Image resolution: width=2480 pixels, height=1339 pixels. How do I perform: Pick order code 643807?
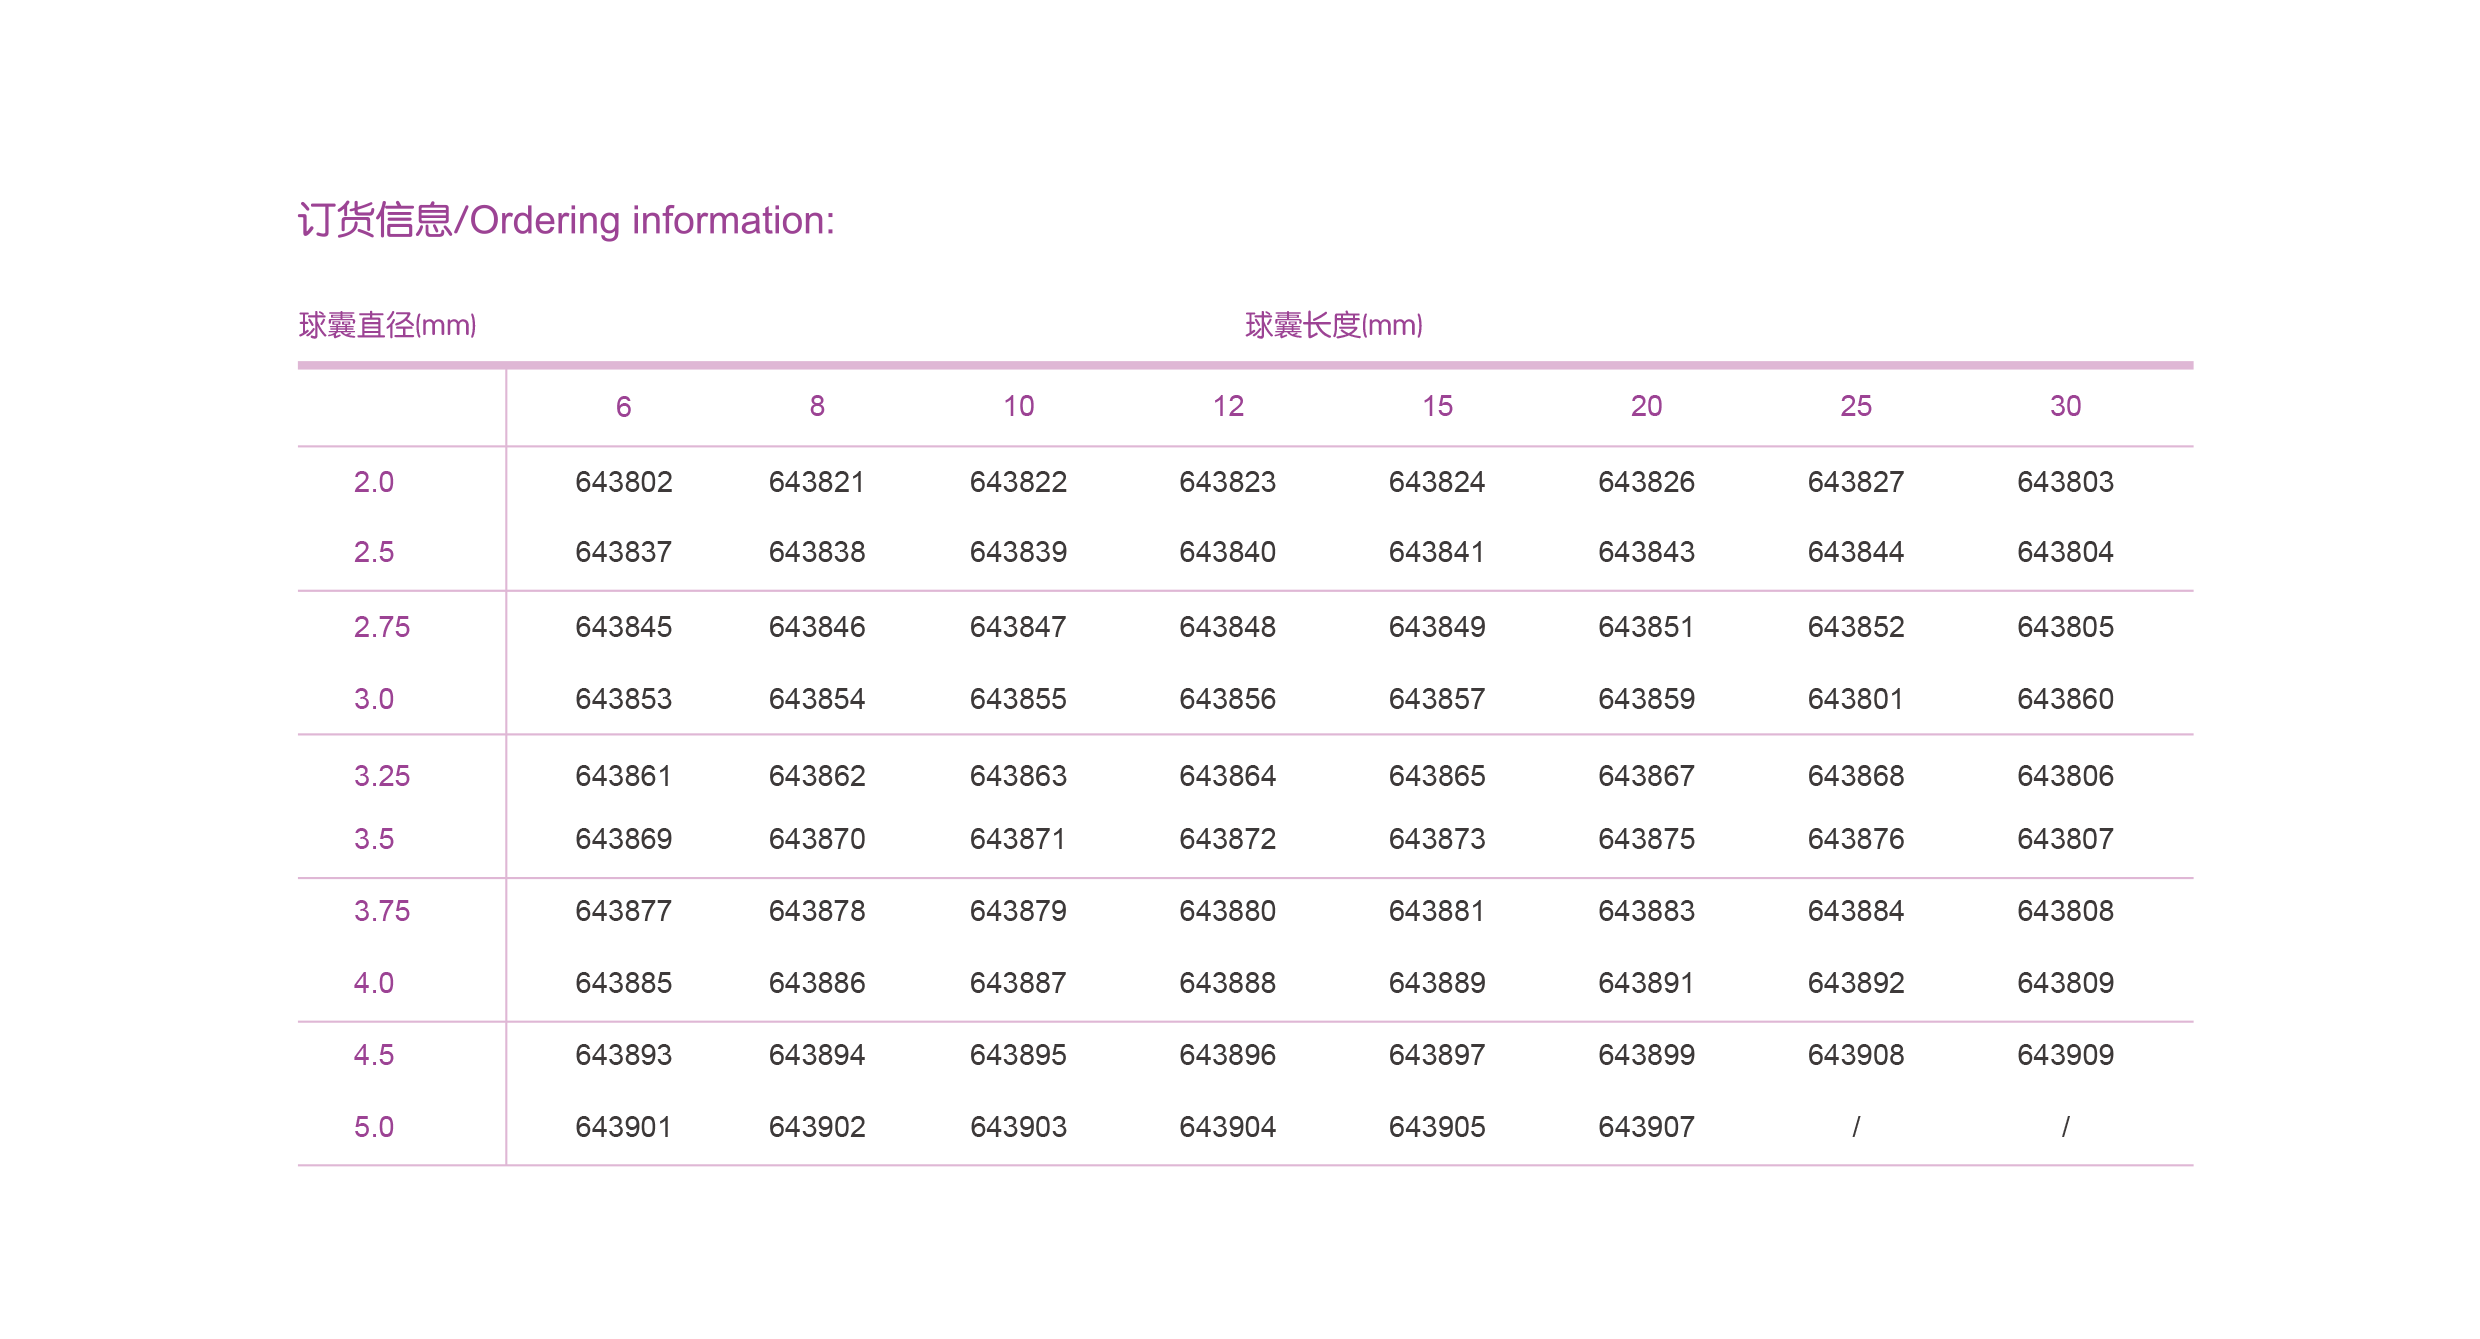pyautogui.click(x=2065, y=839)
